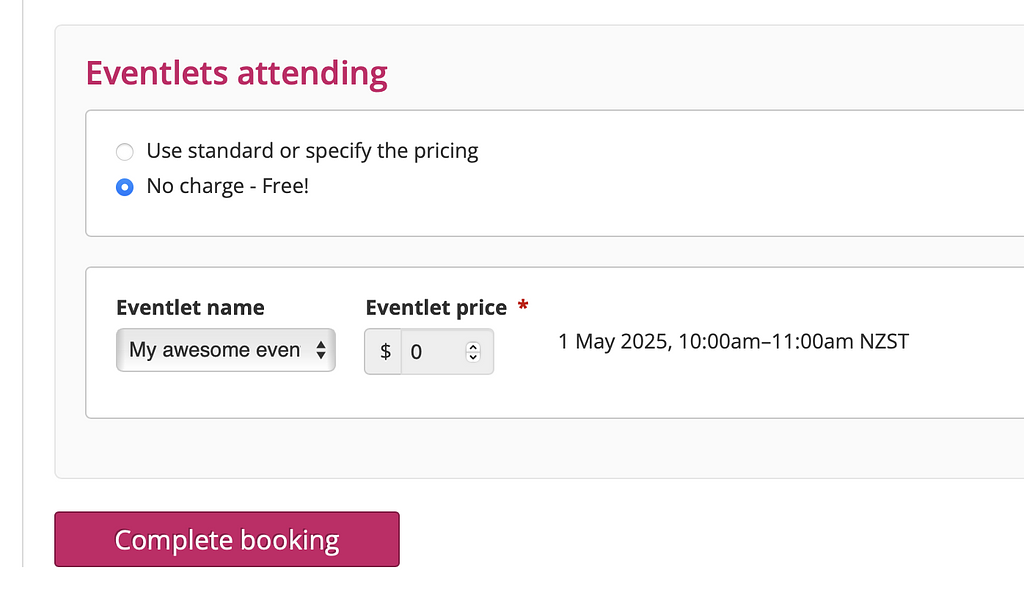Click "My awesome even" selected option text
The height and width of the screenshot is (590, 1024).
click(214, 350)
